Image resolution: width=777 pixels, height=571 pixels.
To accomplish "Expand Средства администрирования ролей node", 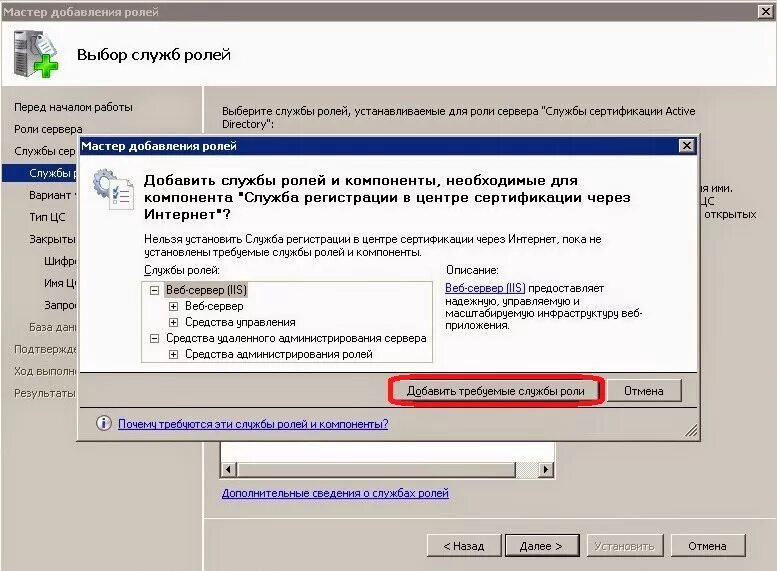I will pos(173,354).
